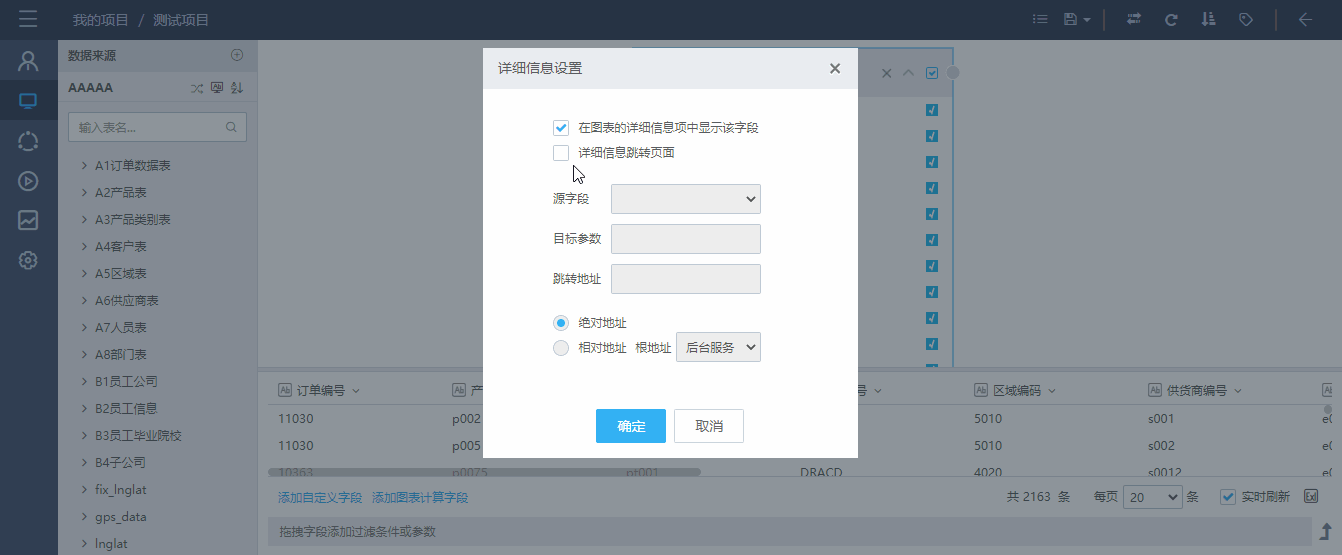
Task: Enable the 详细信息跳转页面 checkbox
Action: (561, 153)
